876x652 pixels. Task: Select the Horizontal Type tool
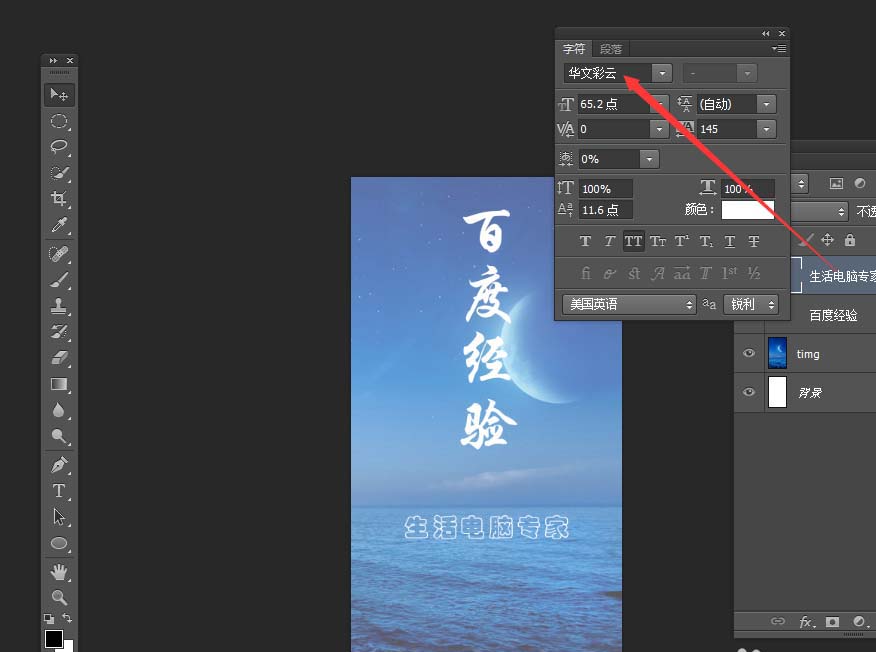tap(59, 491)
